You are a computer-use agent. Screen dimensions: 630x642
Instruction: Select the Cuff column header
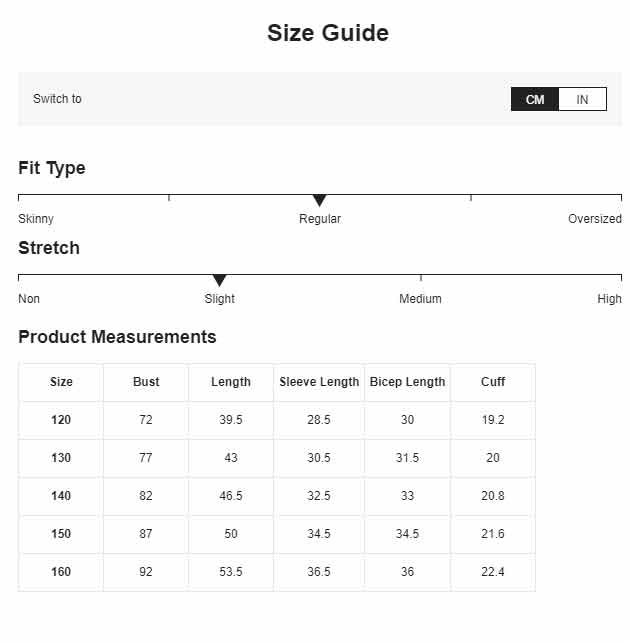click(x=493, y=382)
